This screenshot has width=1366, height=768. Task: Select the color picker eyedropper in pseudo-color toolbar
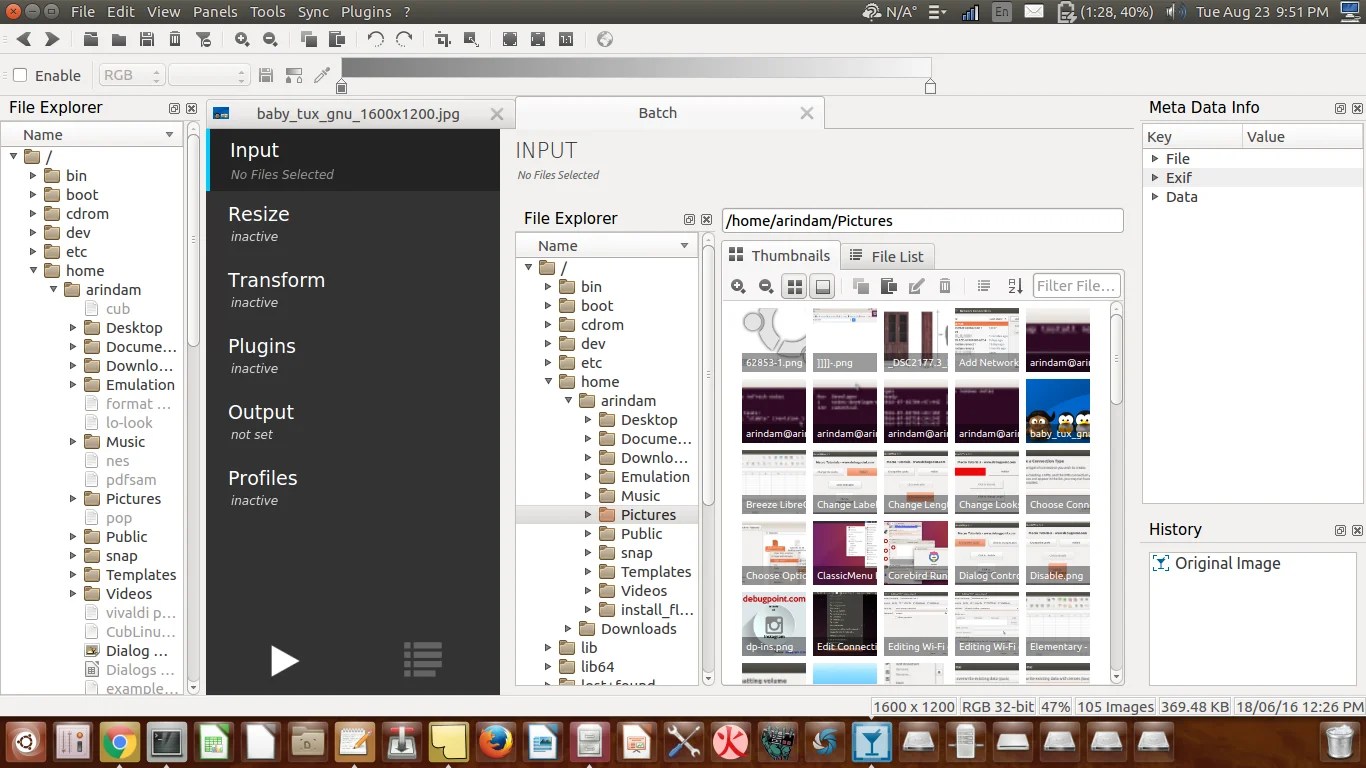[x=321, y=75]
